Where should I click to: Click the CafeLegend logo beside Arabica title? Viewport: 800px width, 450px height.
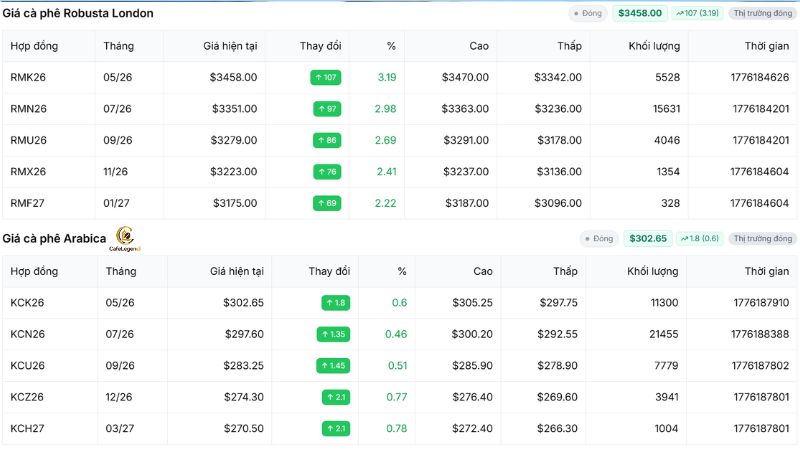point(124,239)
